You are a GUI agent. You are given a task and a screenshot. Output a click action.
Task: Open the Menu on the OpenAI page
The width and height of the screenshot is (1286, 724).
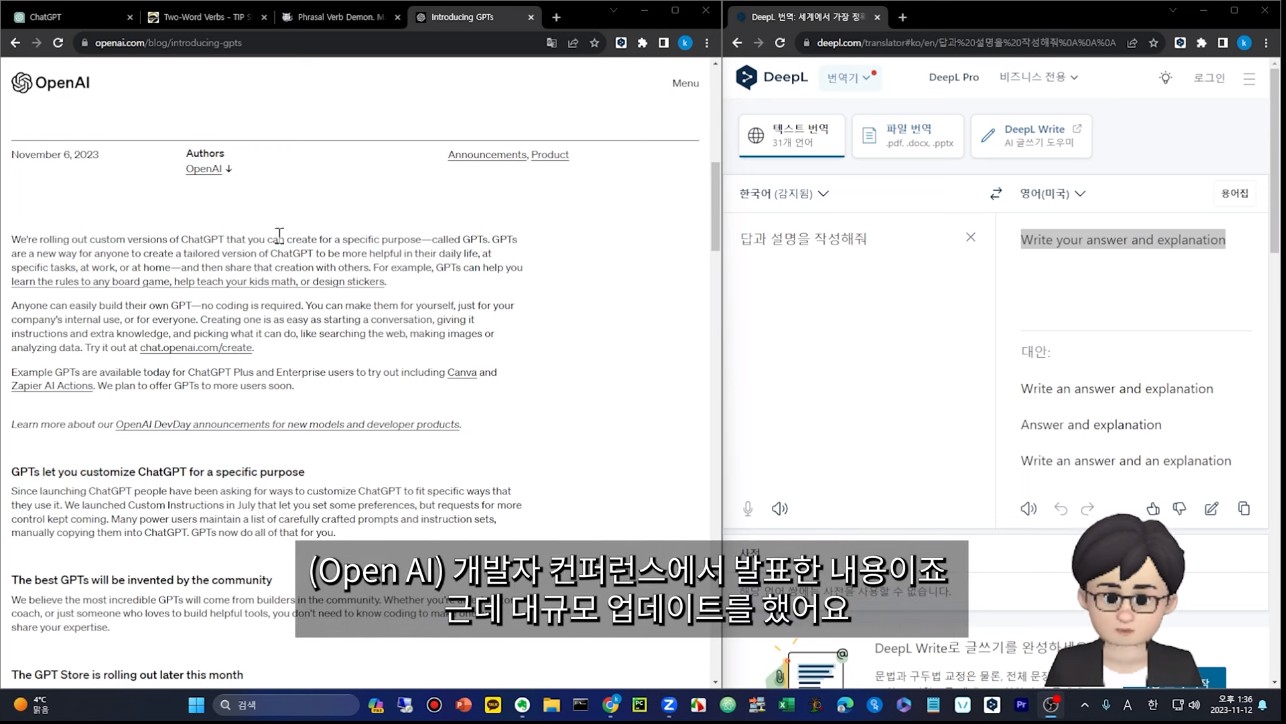coord(685,83)
